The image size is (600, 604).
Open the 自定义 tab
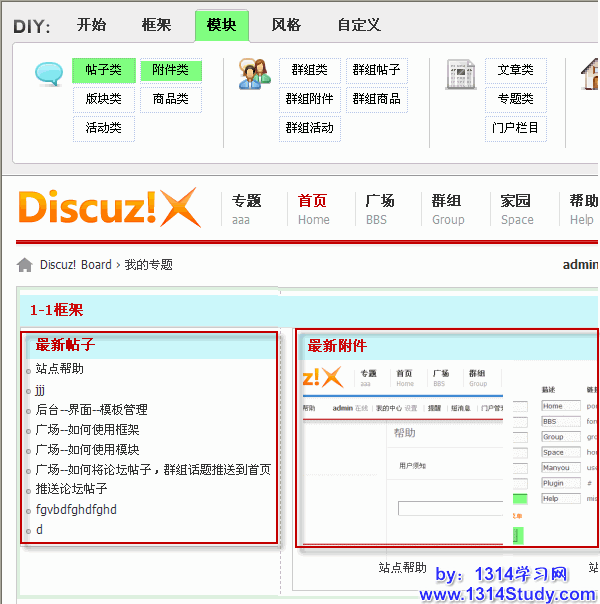(359, 25)
